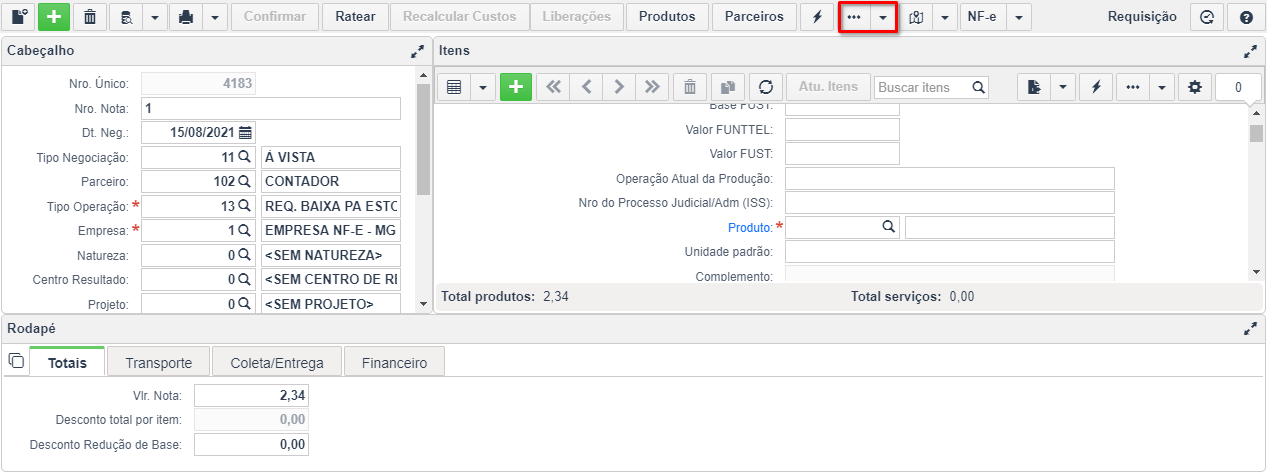The image size is (1267, 474).
Task: Click the NF-e button
Action: 982,17
